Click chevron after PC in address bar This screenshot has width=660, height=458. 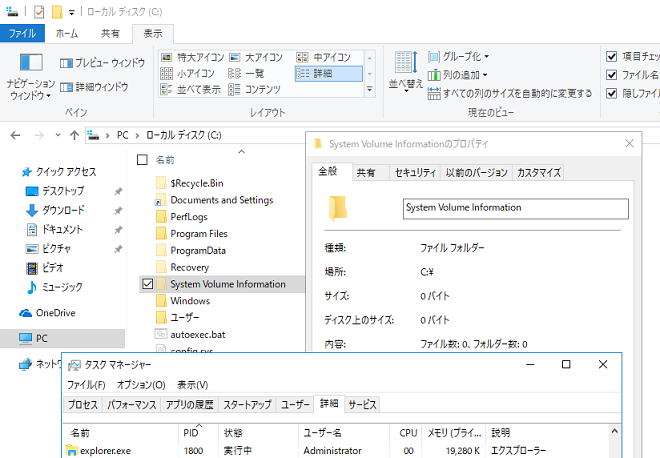137,136
